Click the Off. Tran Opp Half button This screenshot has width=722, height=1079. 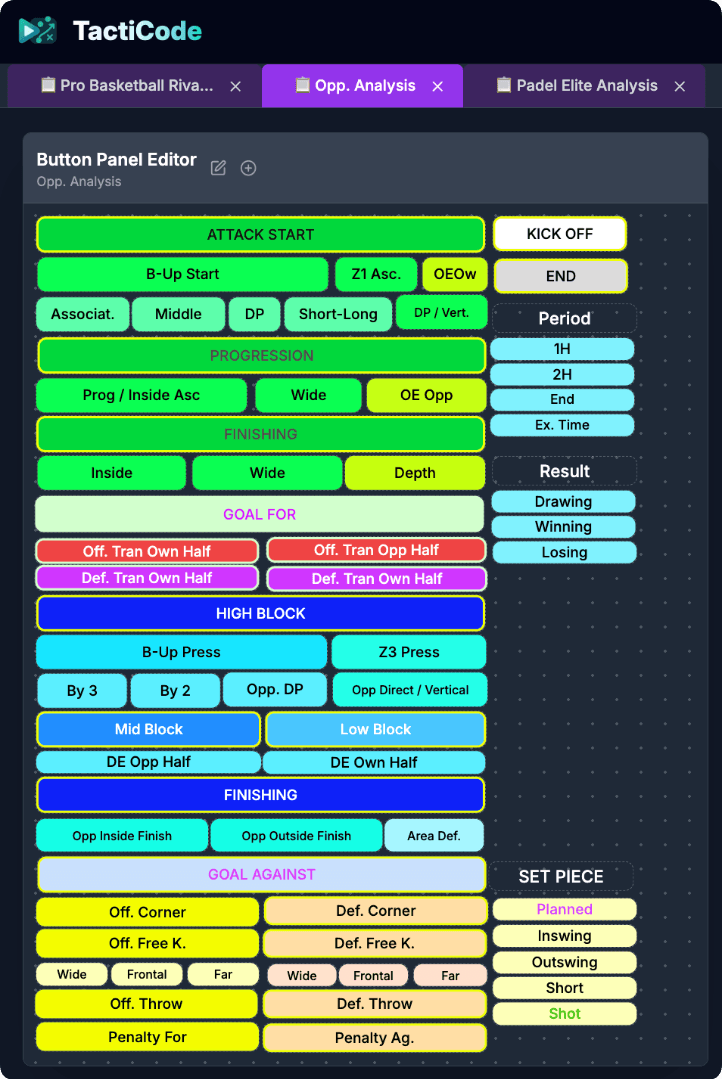coord(376,550)
